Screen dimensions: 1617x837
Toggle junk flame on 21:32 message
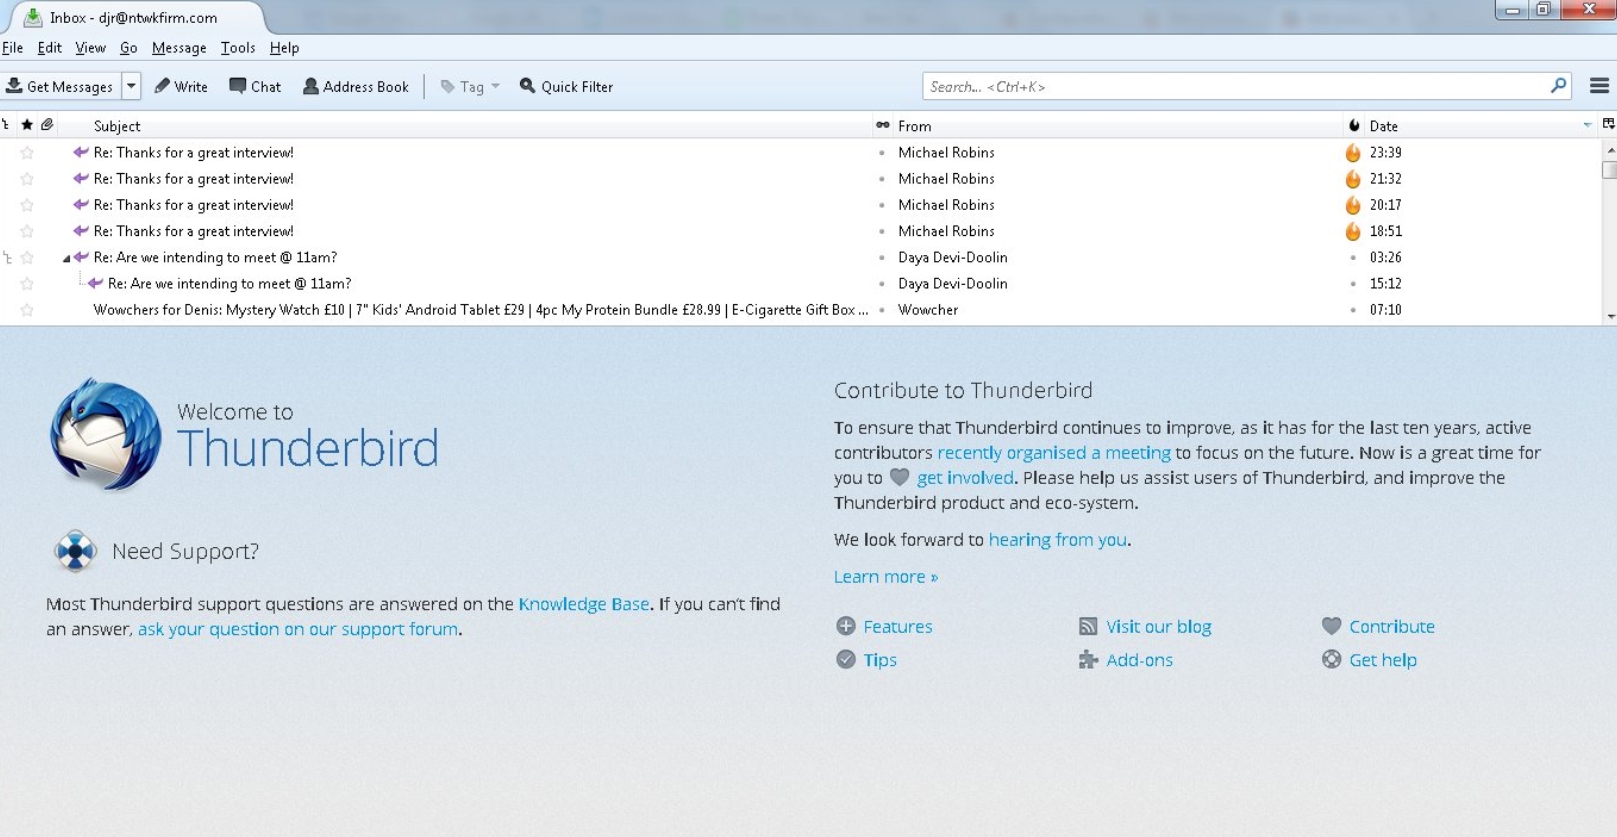tap(1353, 179)
